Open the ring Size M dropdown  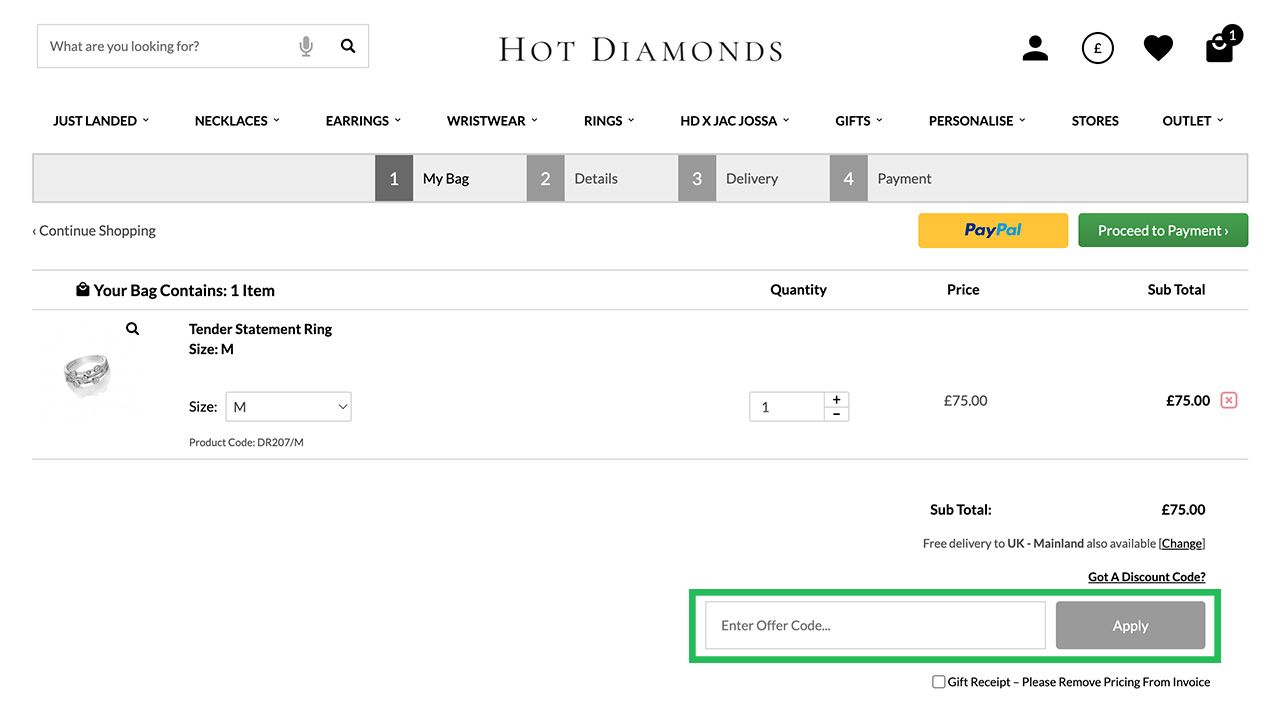[x=288, y=407]
